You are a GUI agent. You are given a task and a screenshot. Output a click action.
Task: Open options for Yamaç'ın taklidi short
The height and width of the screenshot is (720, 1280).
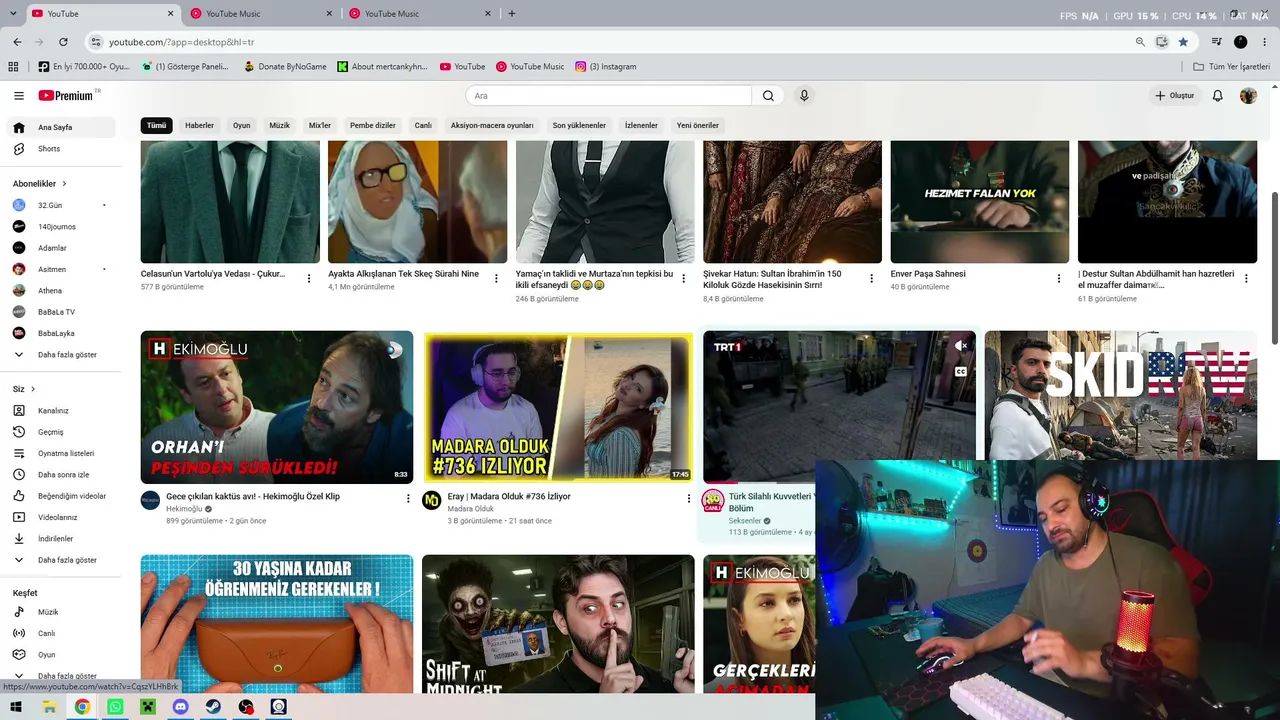coord(684,278)
